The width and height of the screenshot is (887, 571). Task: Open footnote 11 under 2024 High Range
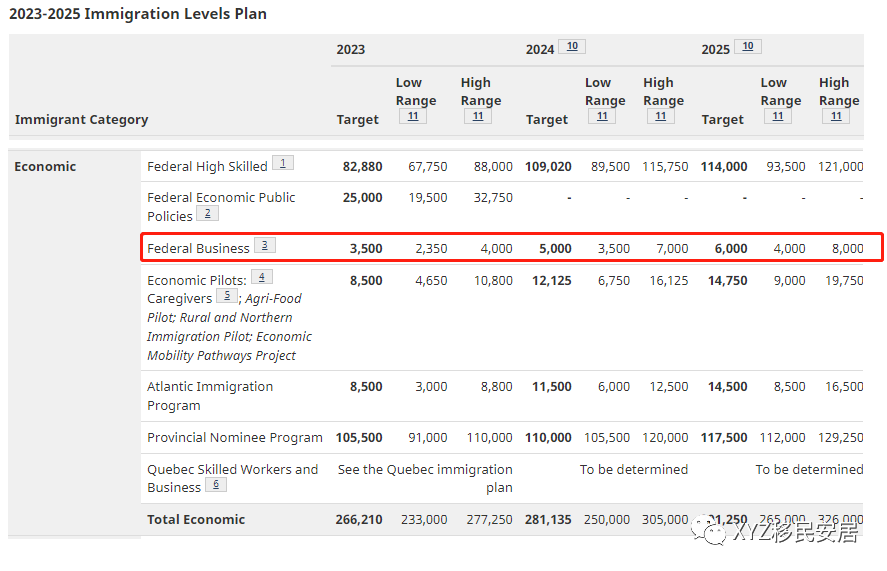pyautogui.click(x=660, y=116)
